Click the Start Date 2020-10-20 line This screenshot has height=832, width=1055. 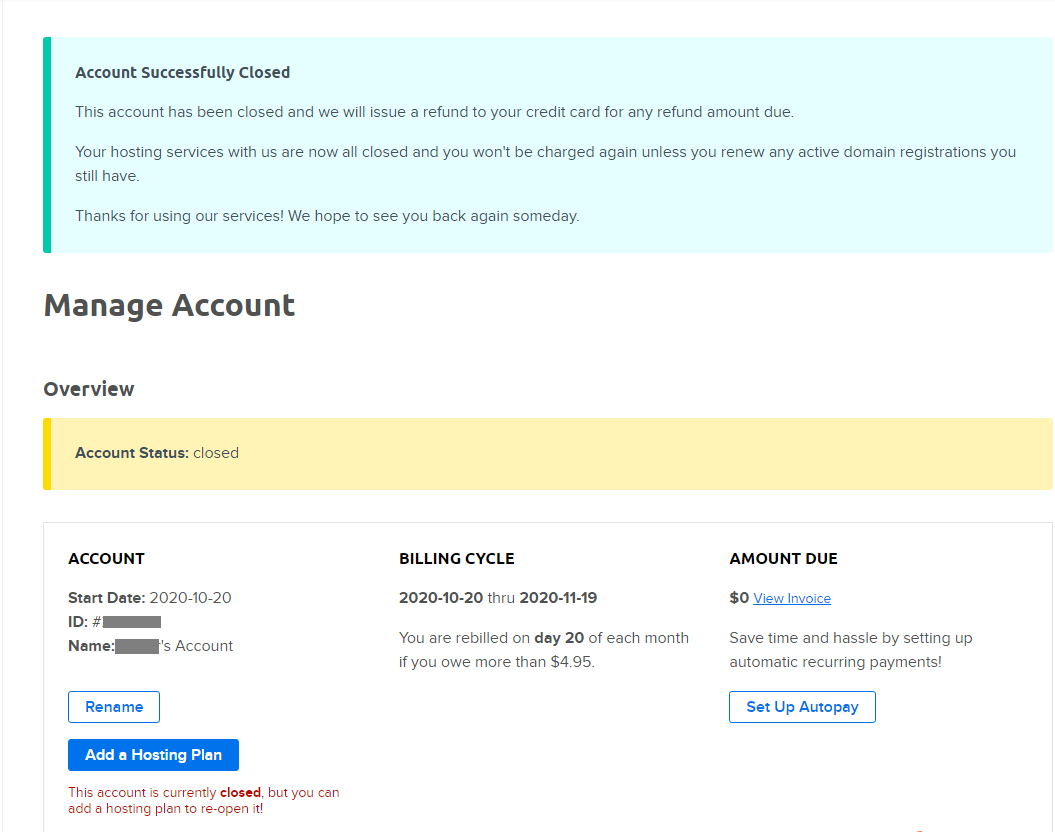[149, 598]
